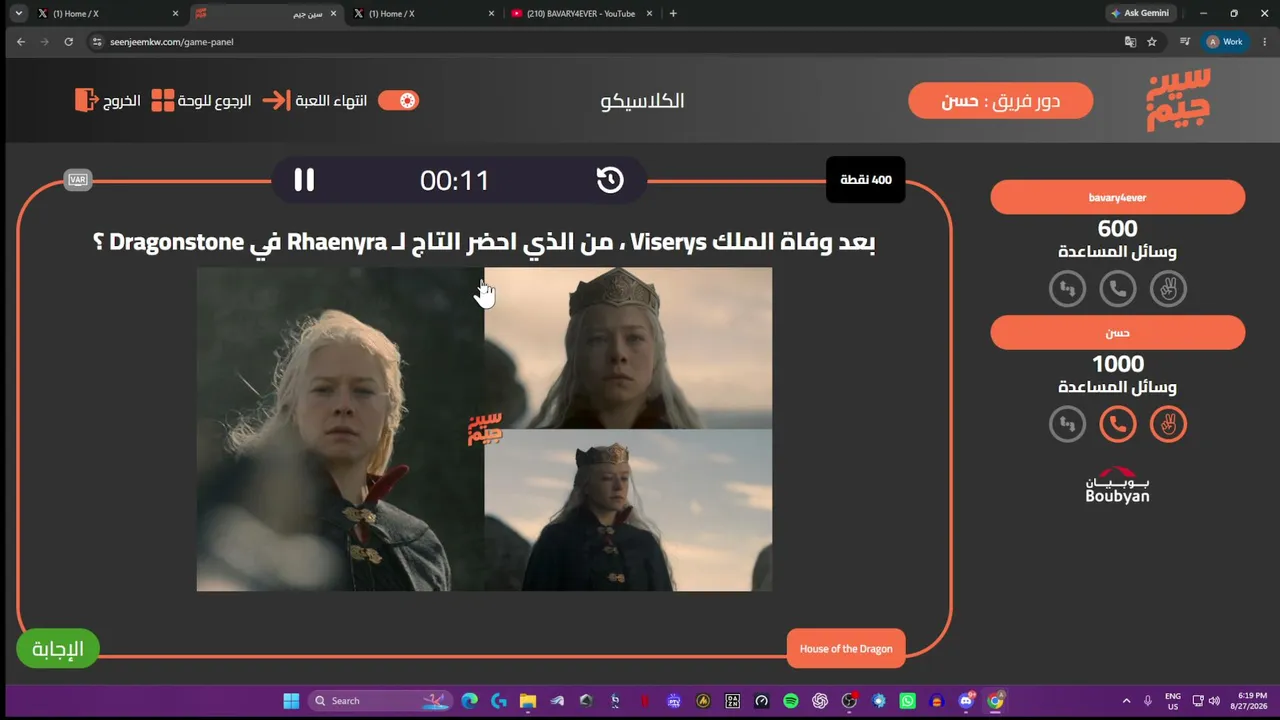The height and width of the screenshot is (720, 1280).
Task: Expand the tab search dropdown
Action: coord(18,14)
